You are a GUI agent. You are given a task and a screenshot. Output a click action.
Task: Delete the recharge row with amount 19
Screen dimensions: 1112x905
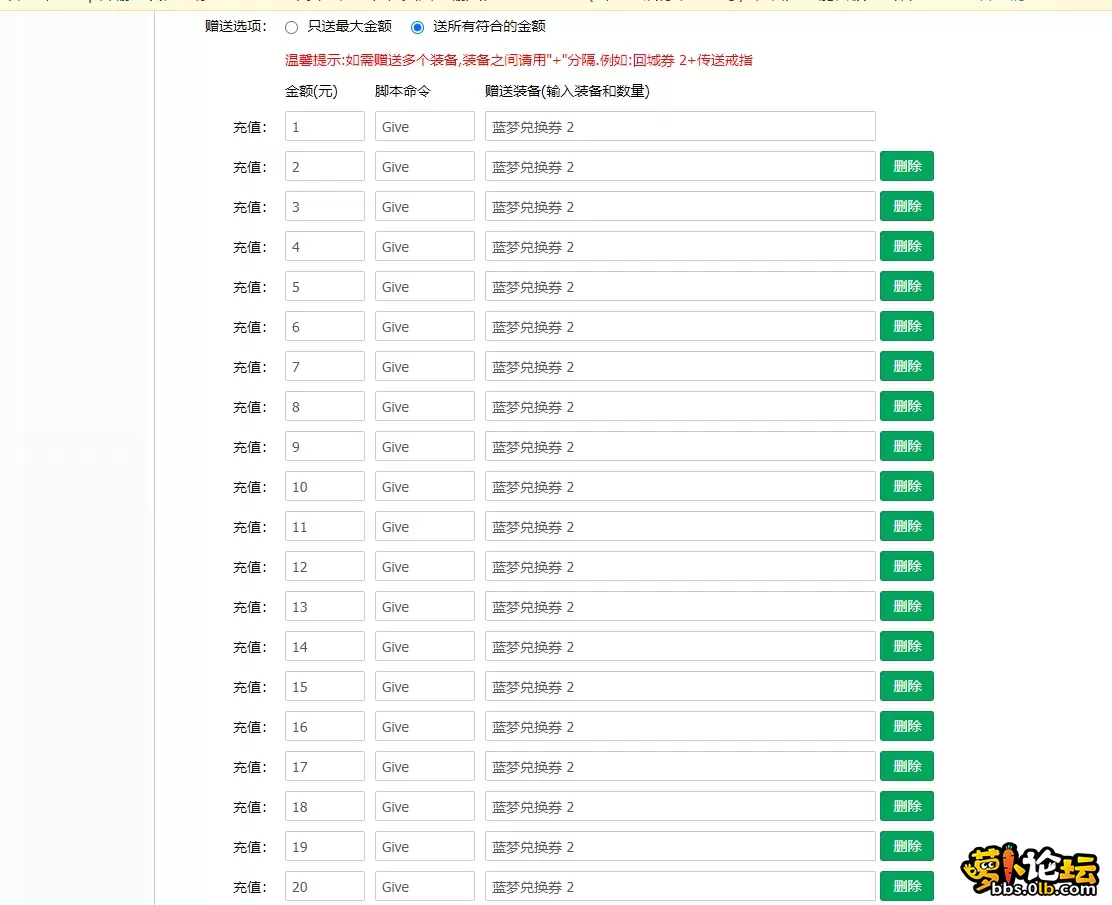pyautogui.click(x=906, y=846)
